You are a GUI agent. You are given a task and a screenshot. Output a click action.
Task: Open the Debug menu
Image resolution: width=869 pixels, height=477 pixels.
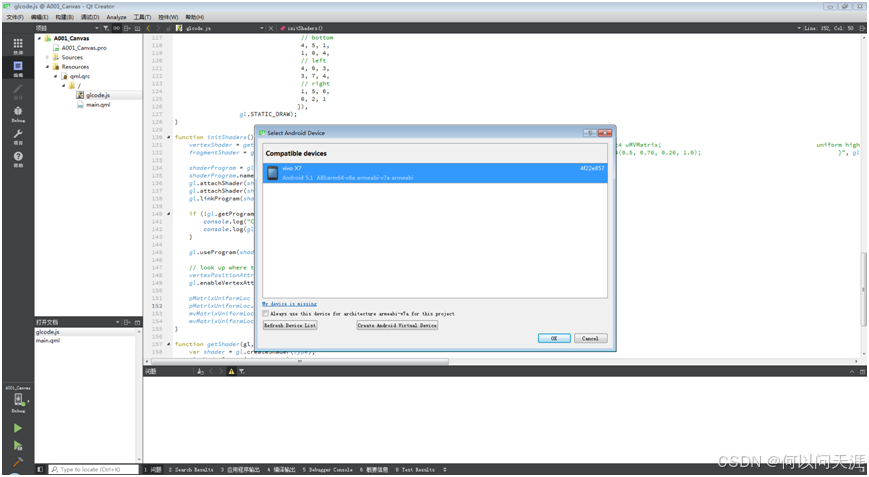89,17
